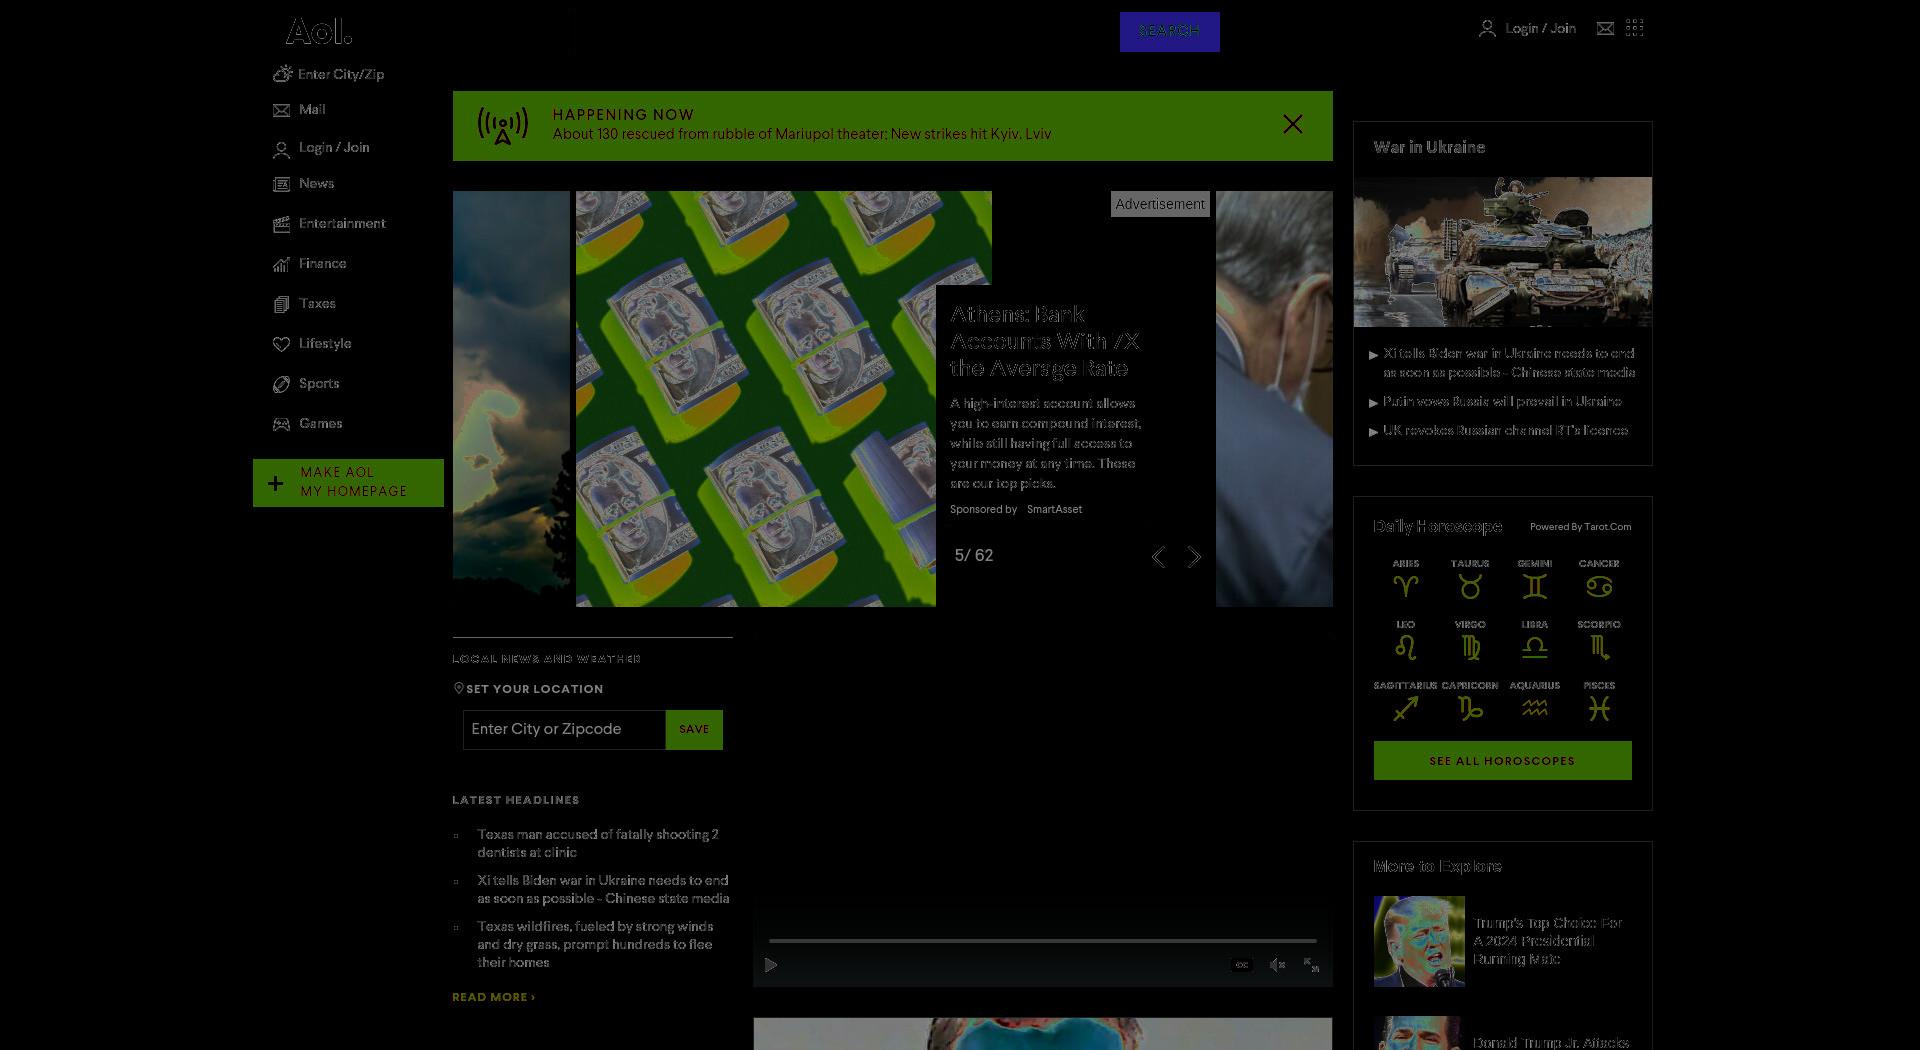Click the weather icon beside Enter City/Zip
The height and width of the screenshot is (1050, 1920).
(283, 74)
